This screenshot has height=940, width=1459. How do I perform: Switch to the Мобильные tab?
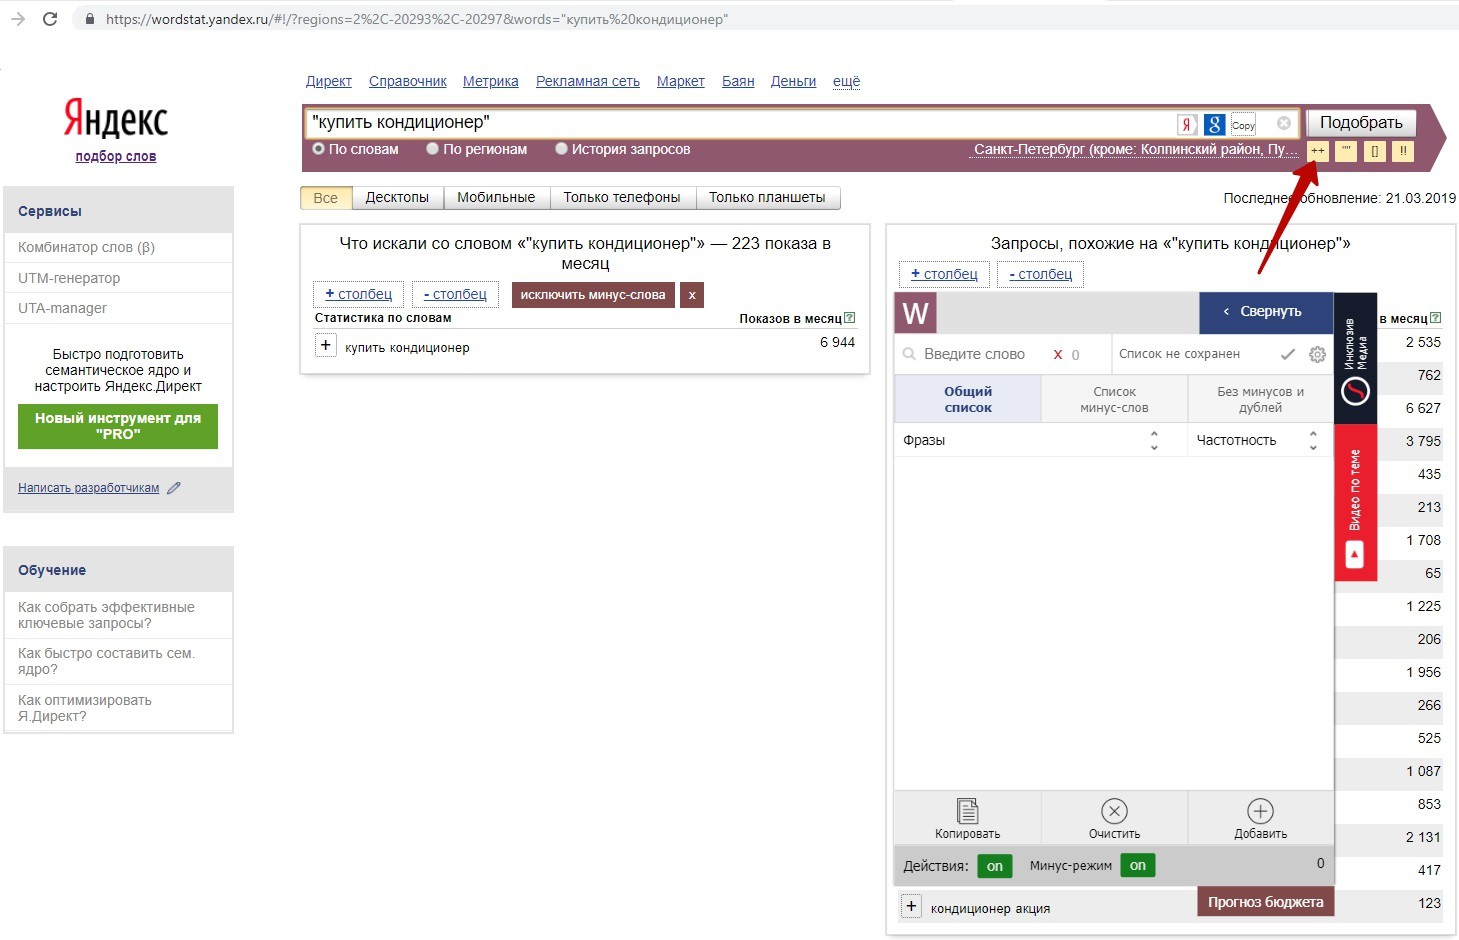click(496, 198)
